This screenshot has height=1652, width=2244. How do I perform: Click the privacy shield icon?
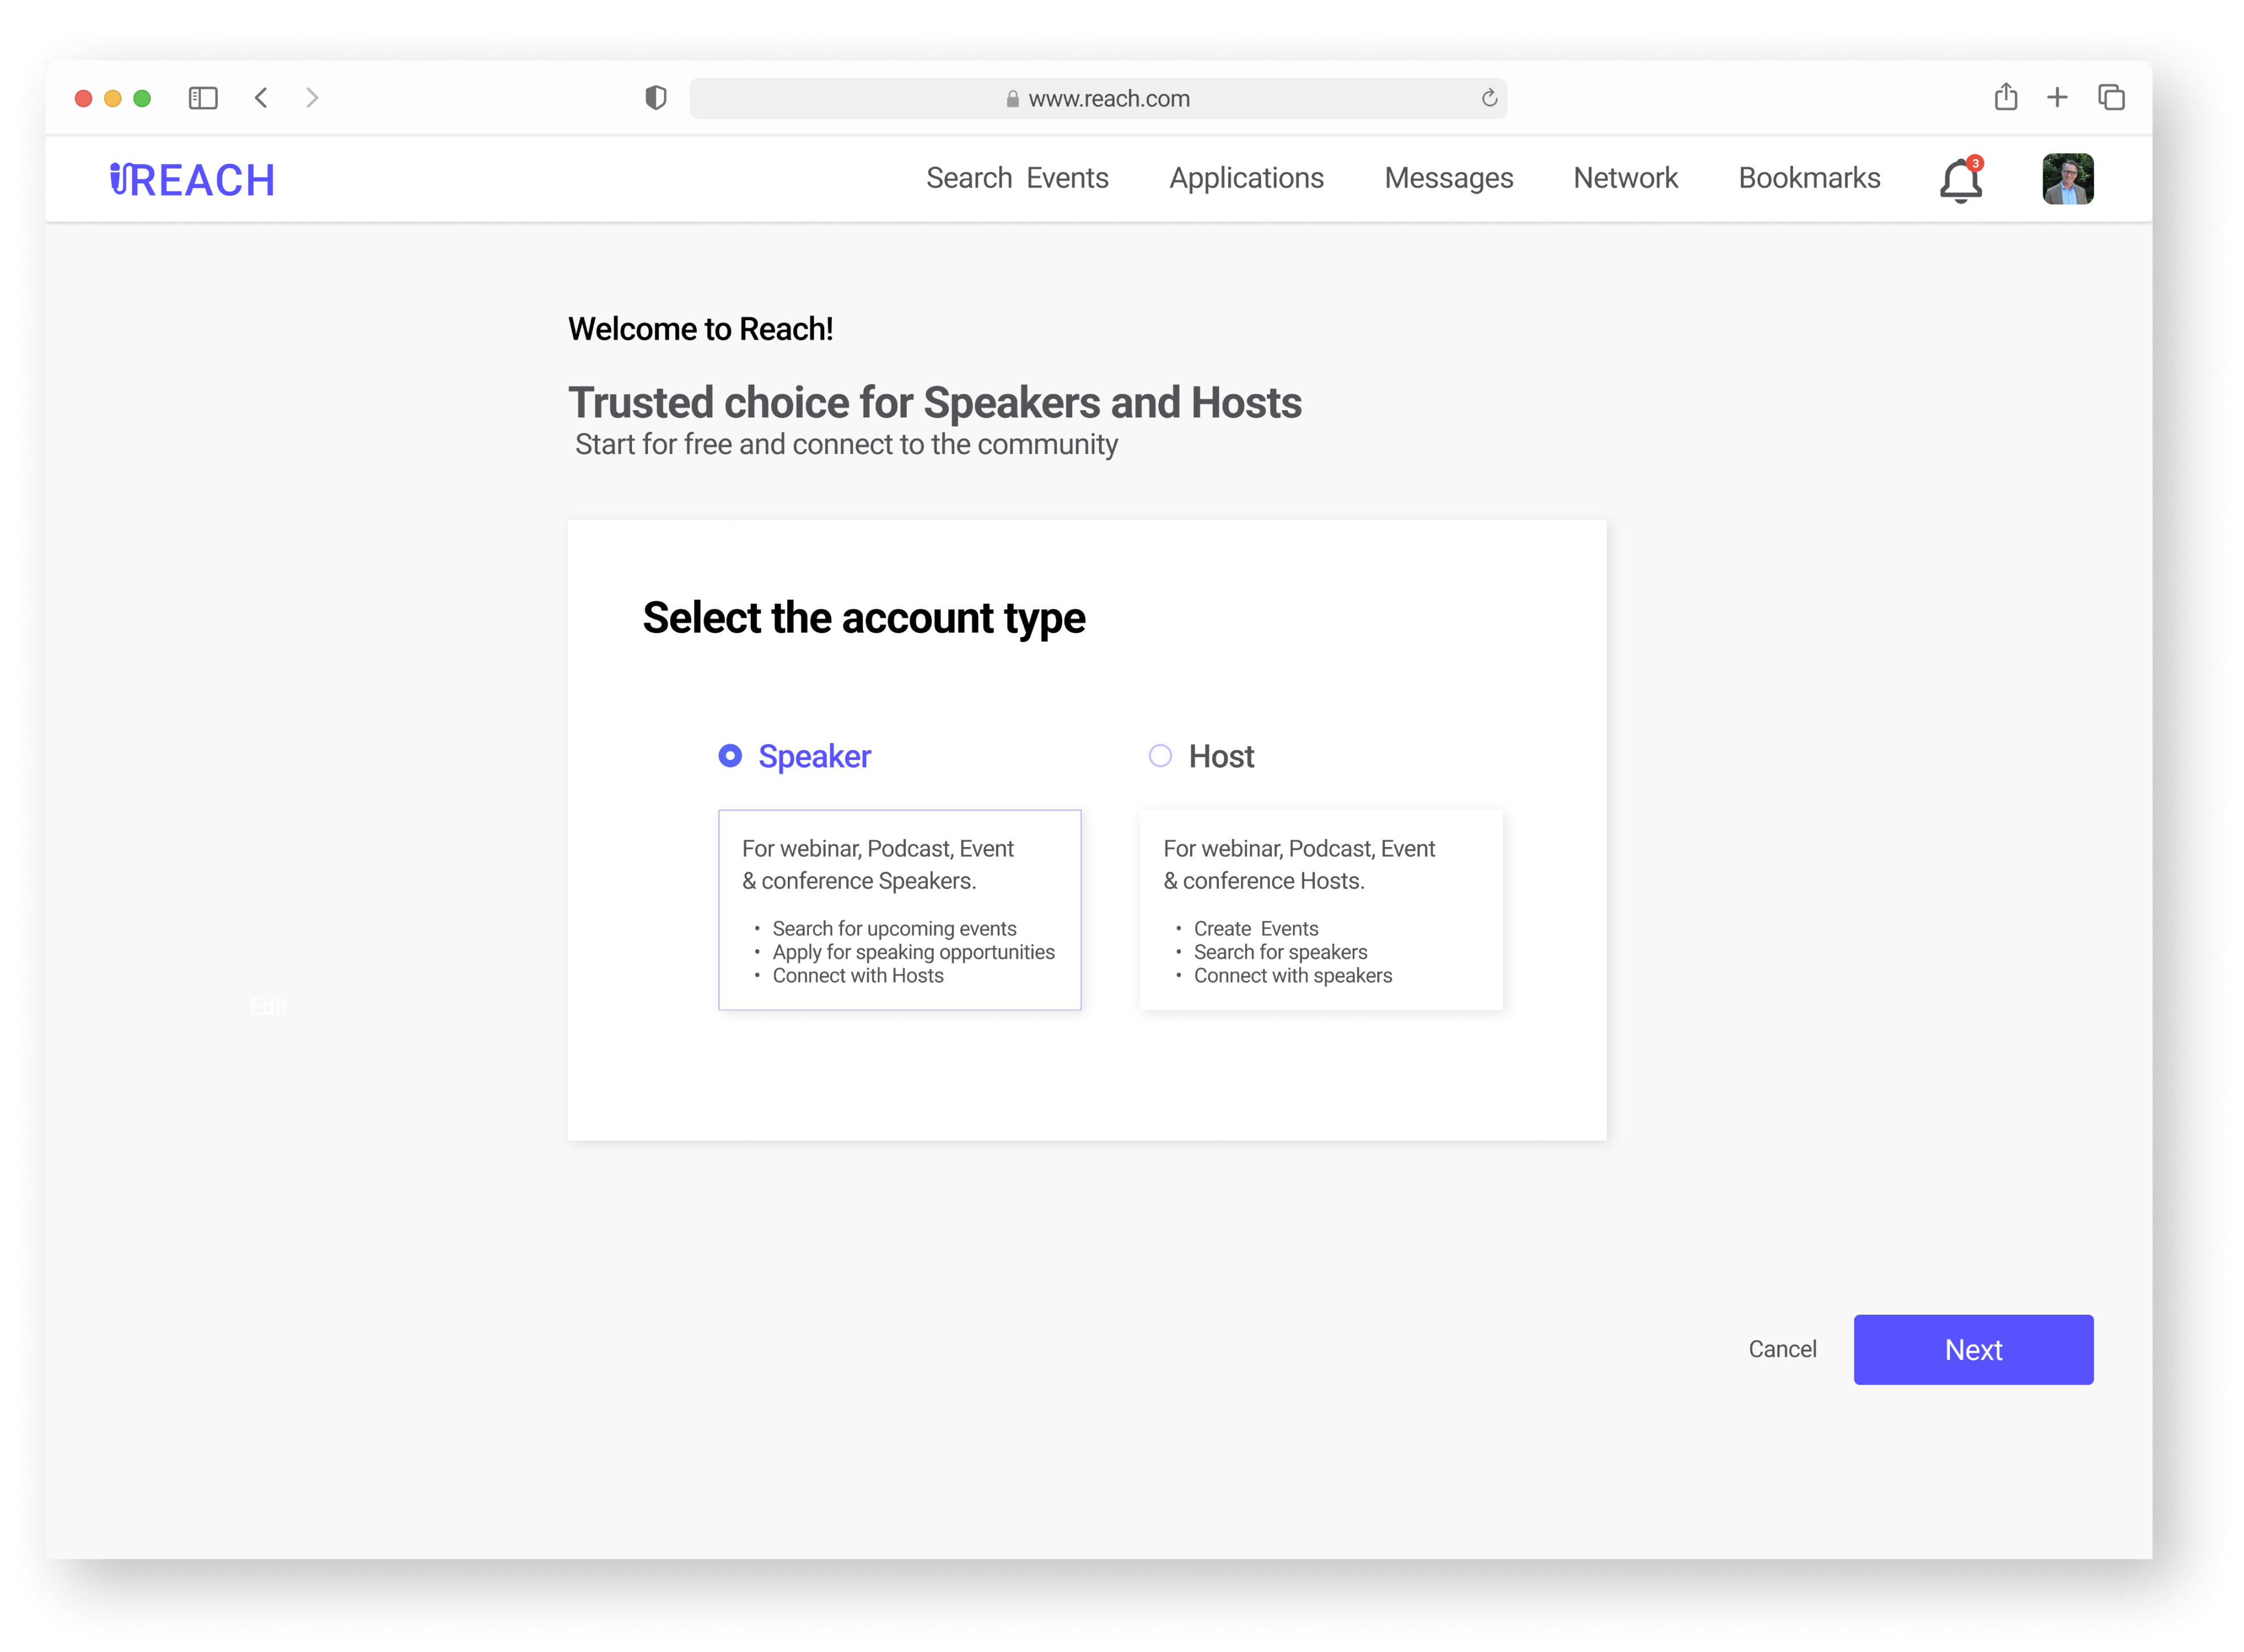click(656, 98)
